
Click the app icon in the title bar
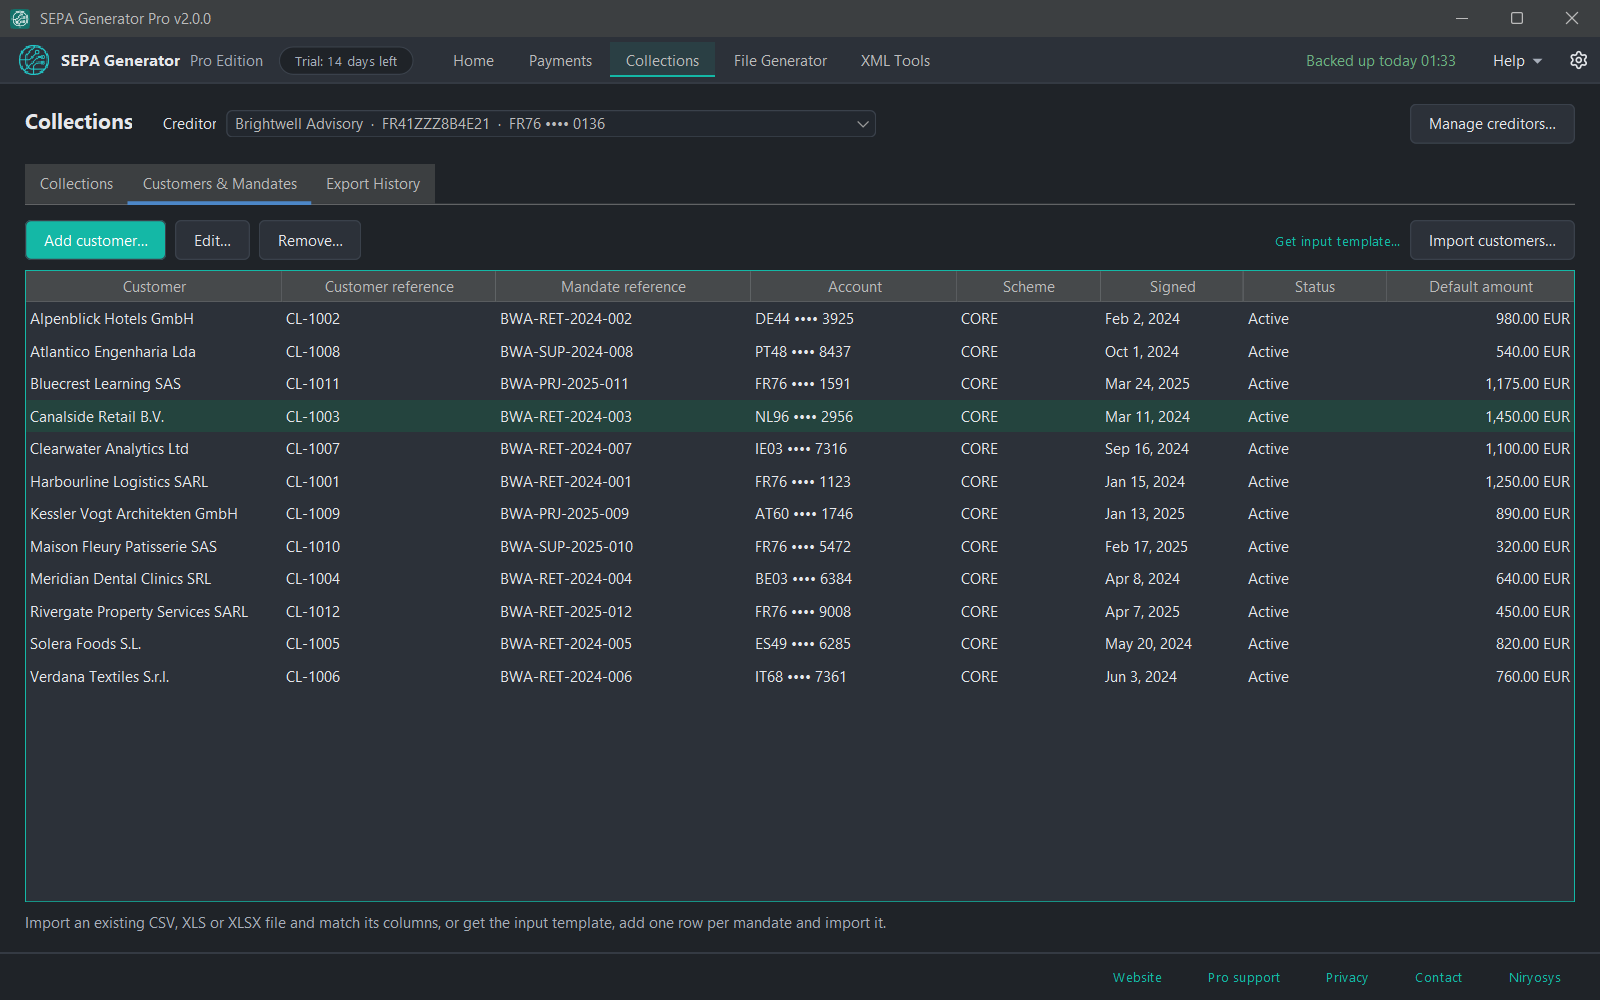(20, 18)
